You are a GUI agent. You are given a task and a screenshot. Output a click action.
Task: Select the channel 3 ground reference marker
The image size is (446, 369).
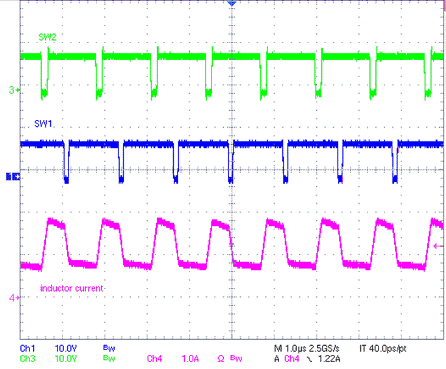(x=13, y=90)
